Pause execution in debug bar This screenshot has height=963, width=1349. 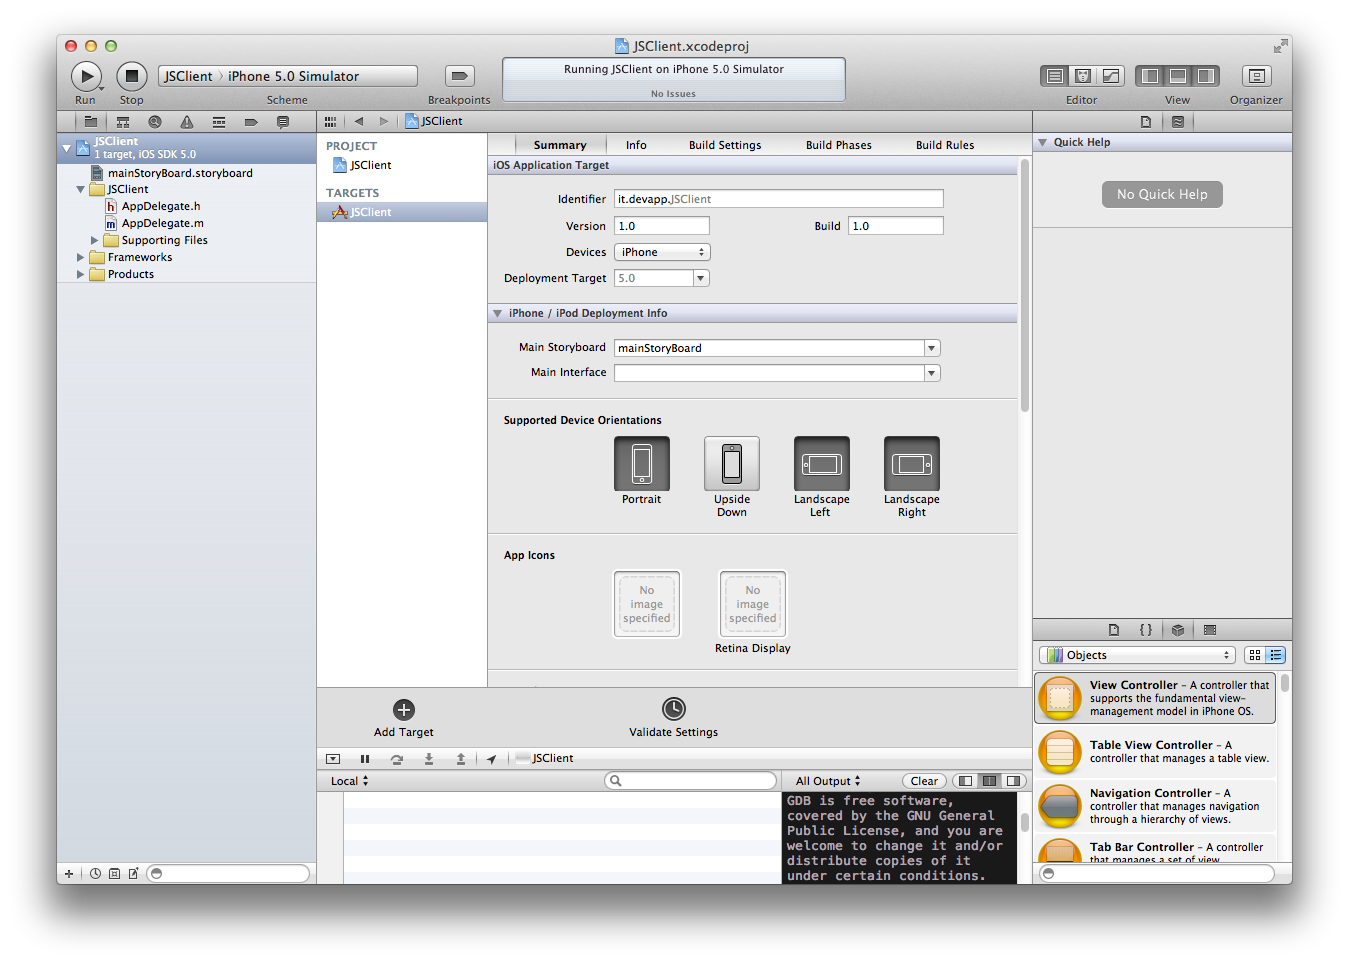coord(365,759)
